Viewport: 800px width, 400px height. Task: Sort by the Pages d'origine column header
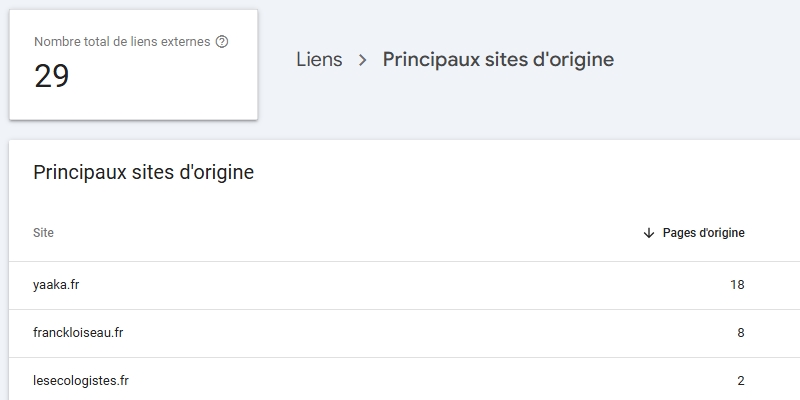point(703,233)
